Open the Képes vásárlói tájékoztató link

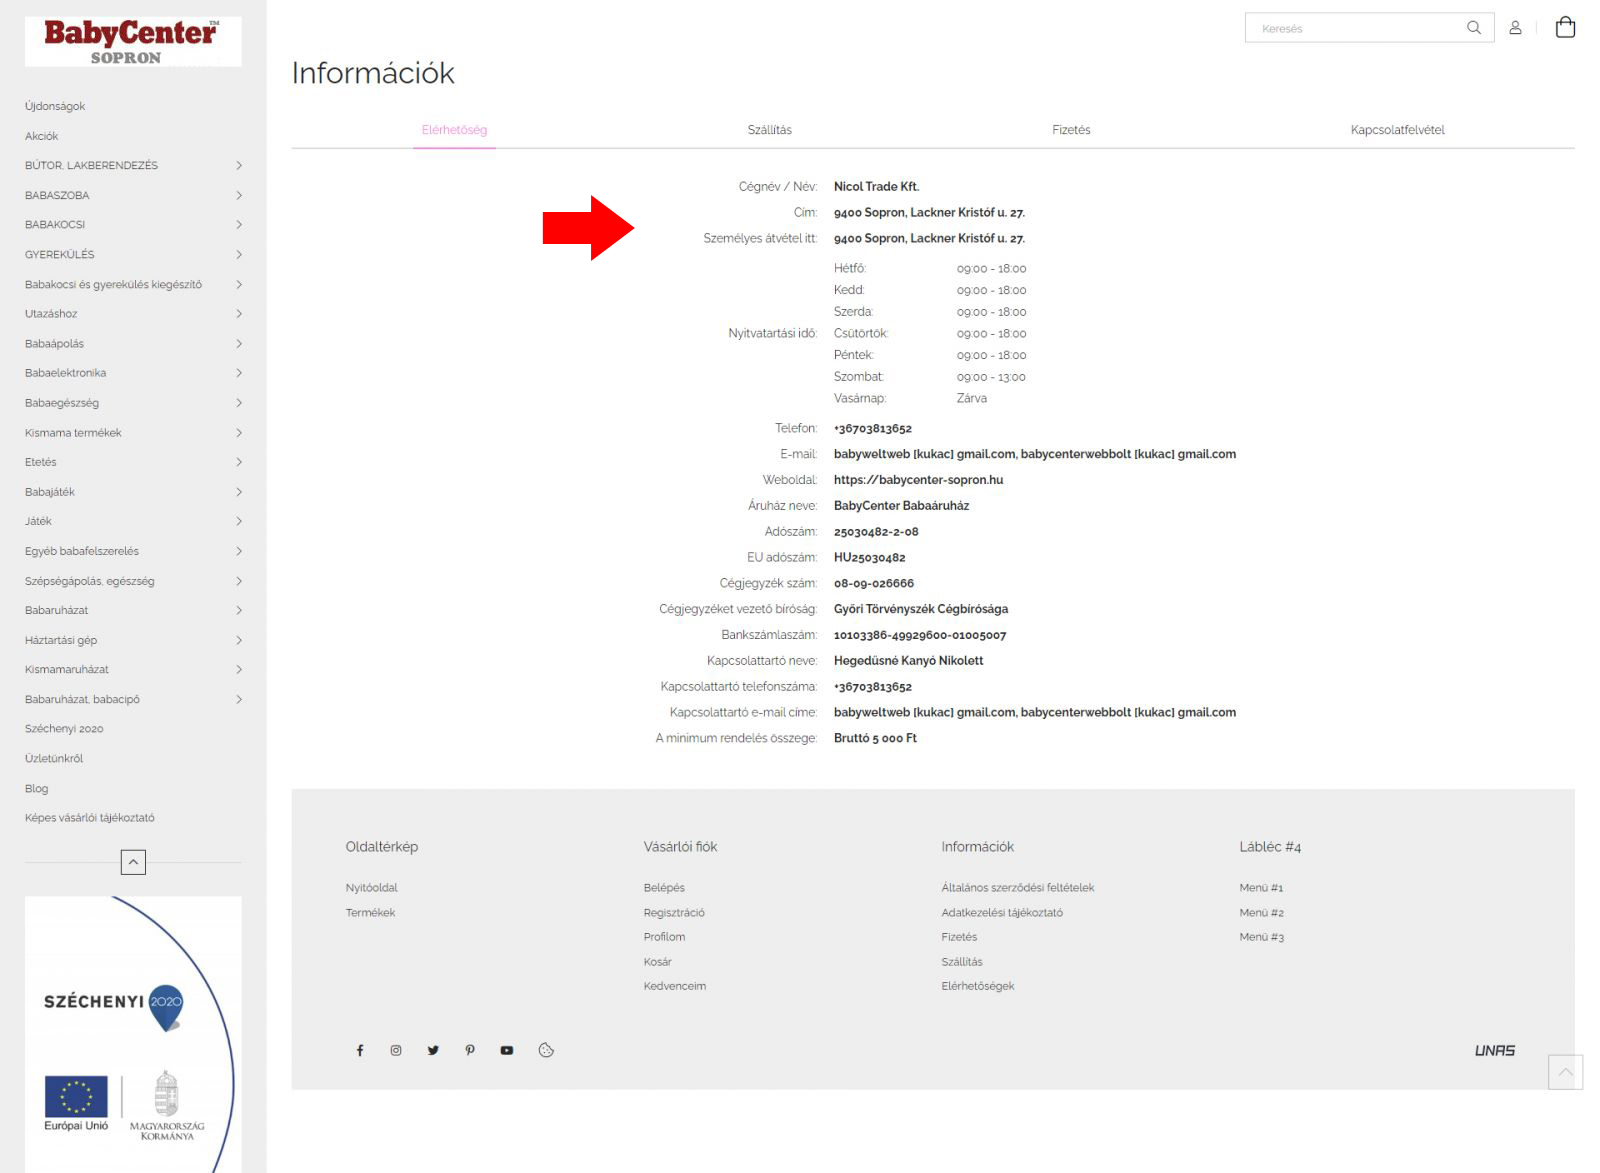tap(90, 818)
